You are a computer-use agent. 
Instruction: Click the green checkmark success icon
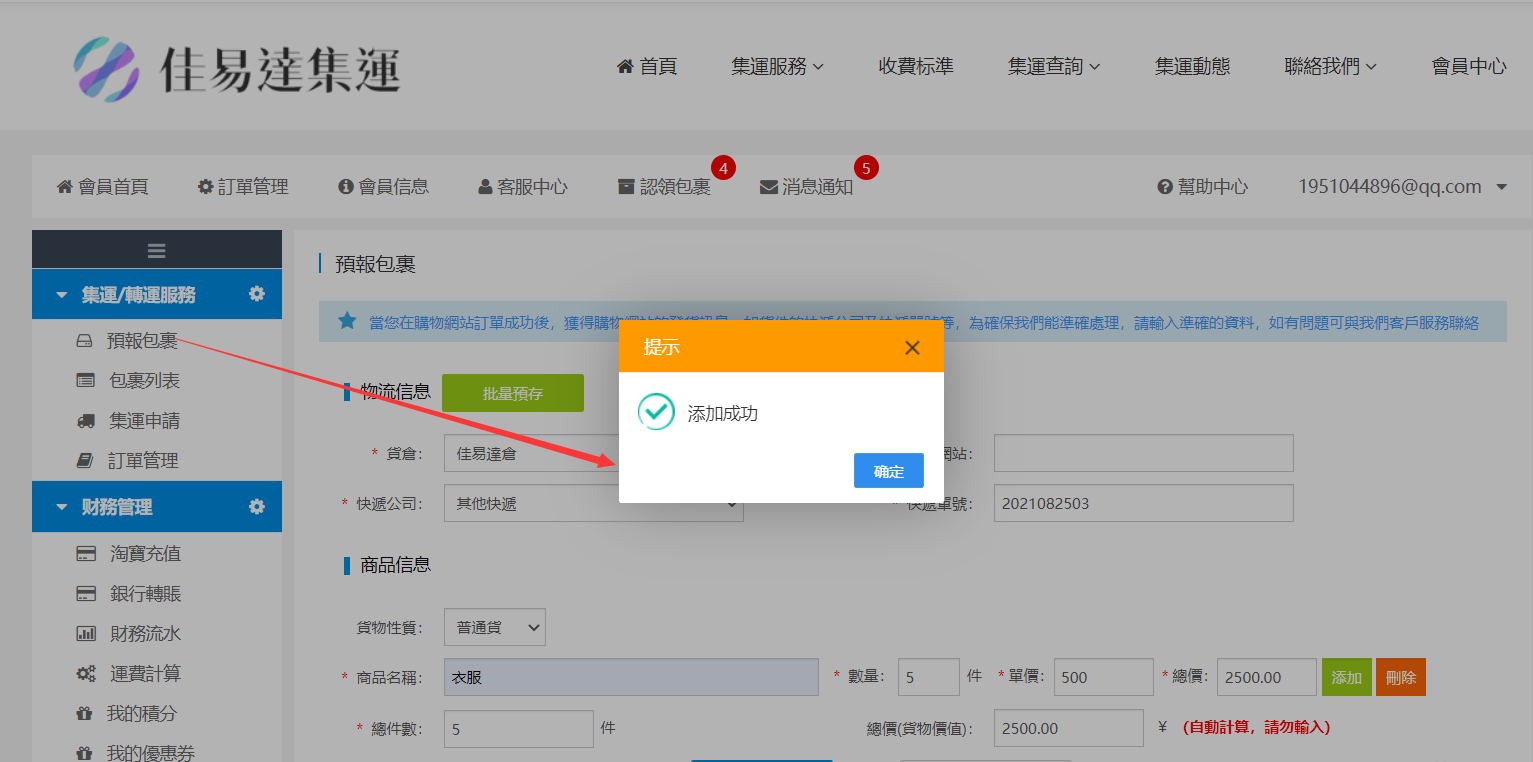tap(656, 411)
